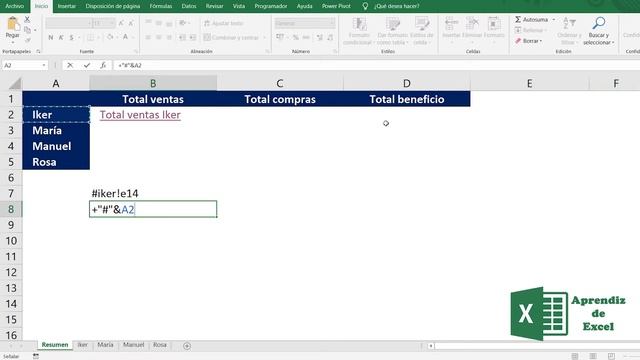Switch to Normal view in status bar
The image size is (640, 360).
click(x=574, y=356)
